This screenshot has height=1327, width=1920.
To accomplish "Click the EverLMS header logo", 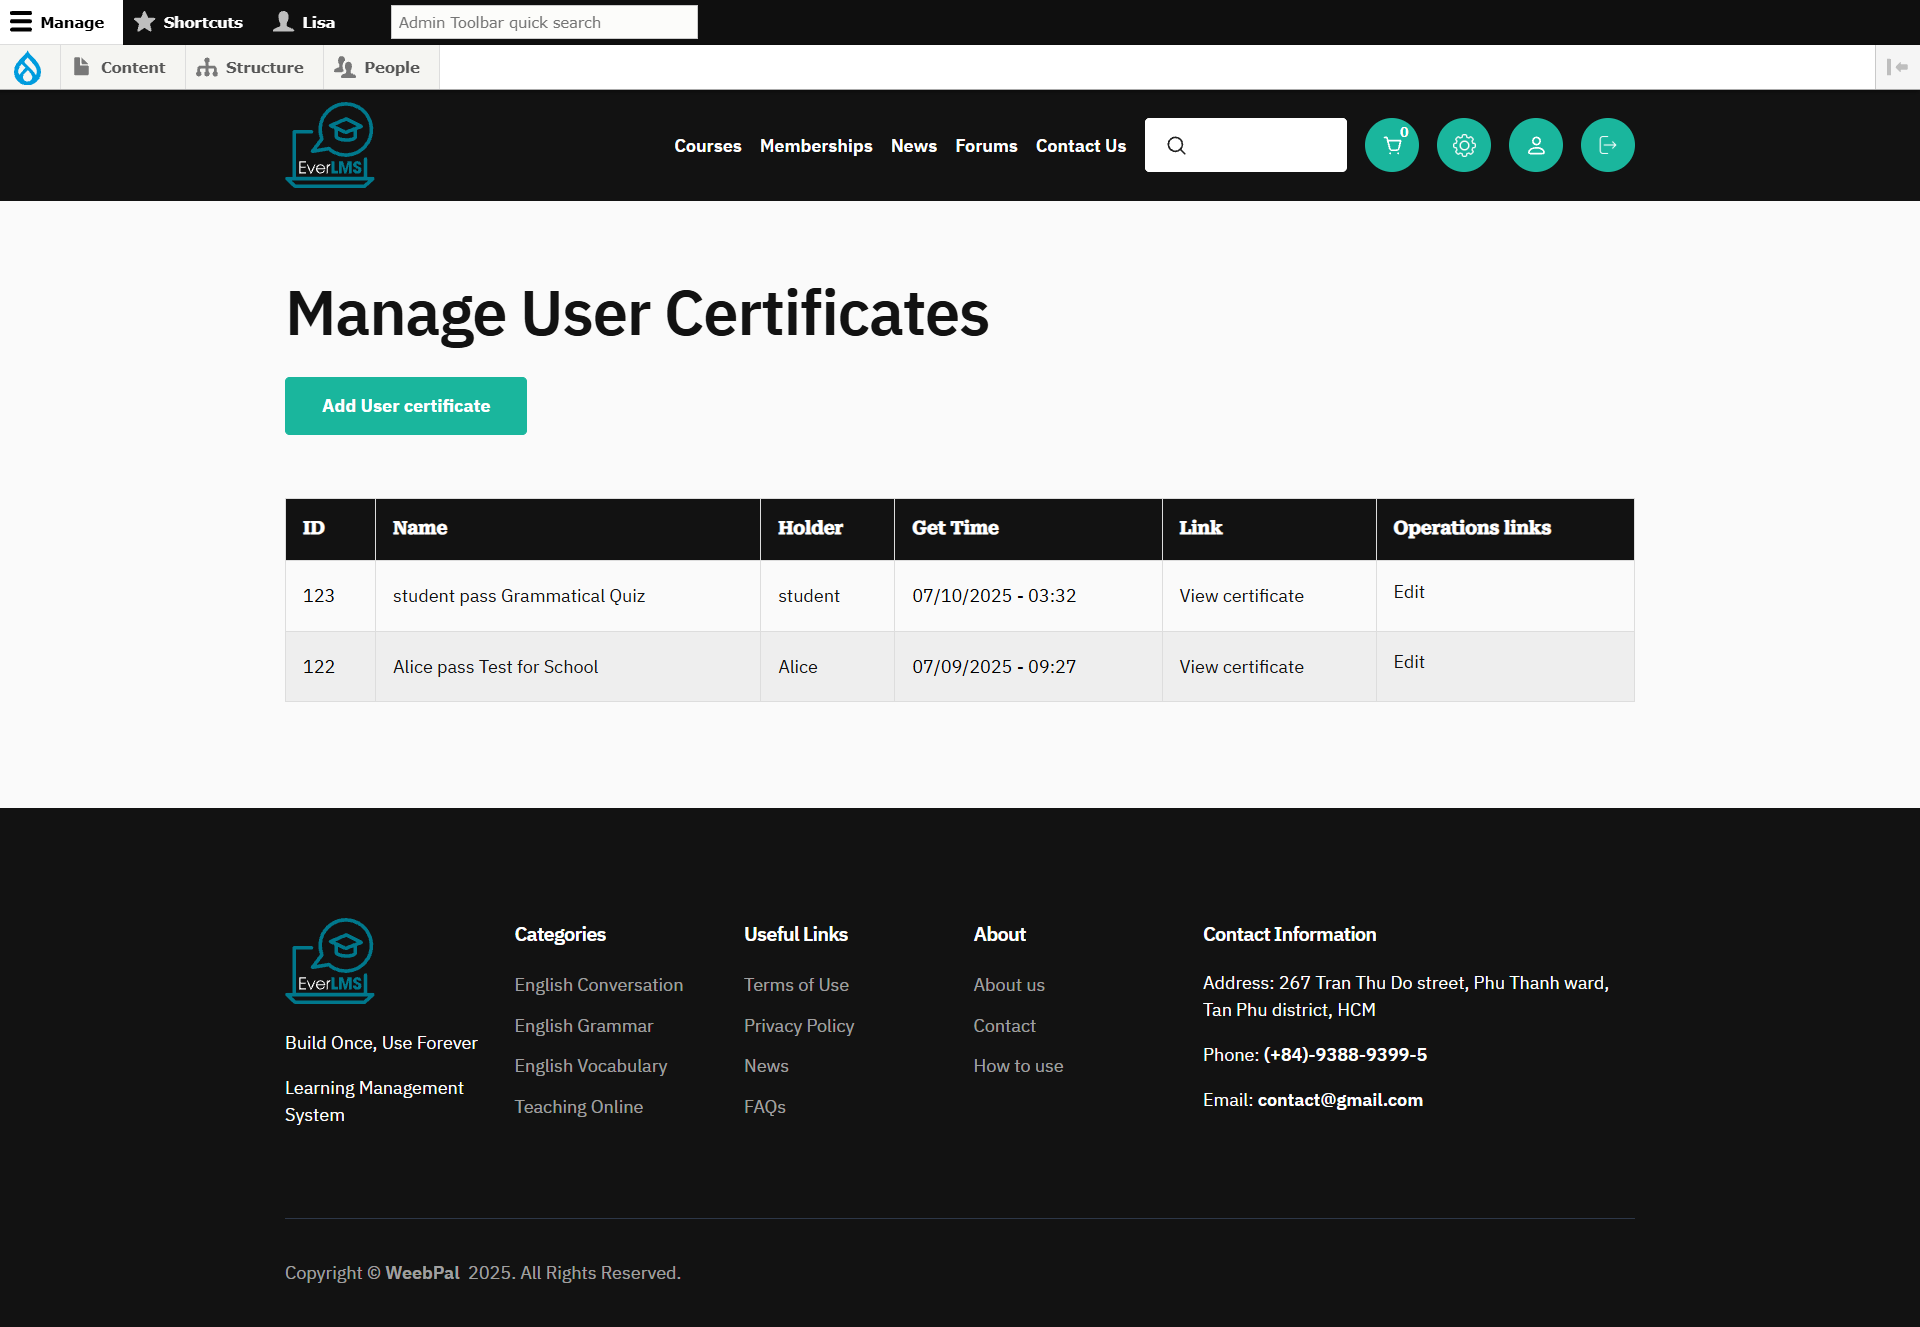I will click(330, 146).
